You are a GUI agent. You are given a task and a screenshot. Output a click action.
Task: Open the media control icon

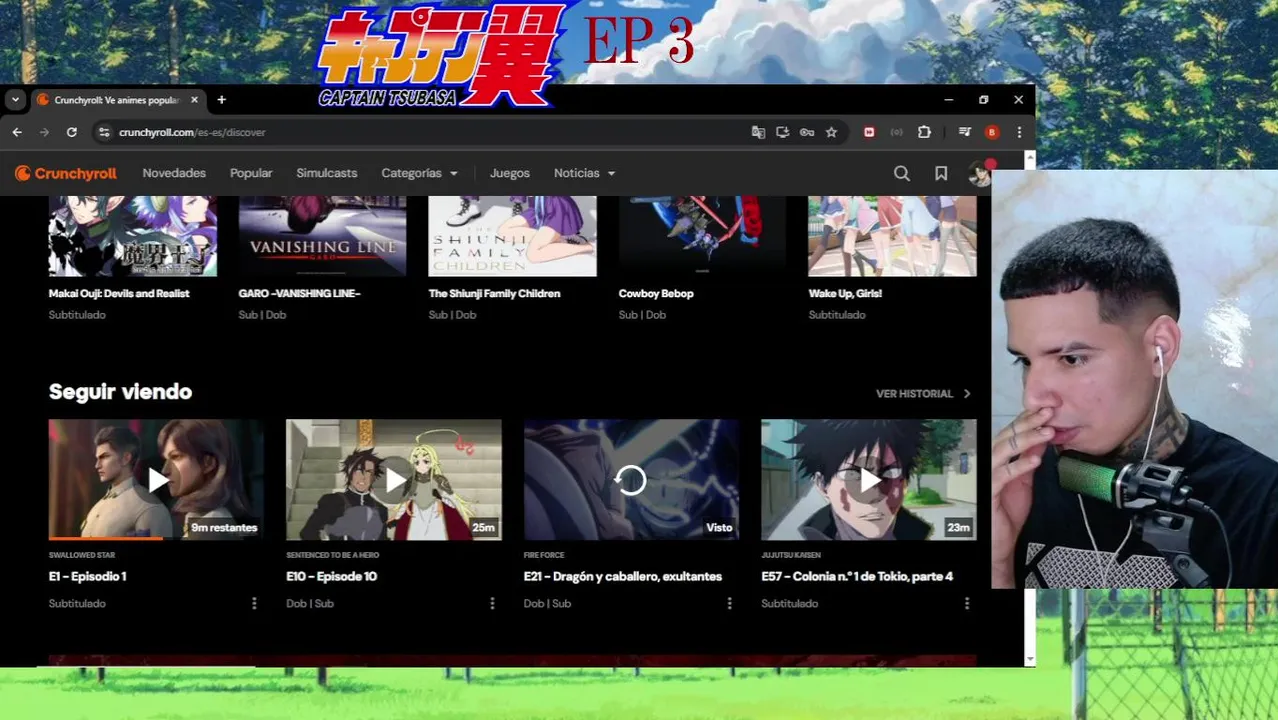(x=964, y=132)
